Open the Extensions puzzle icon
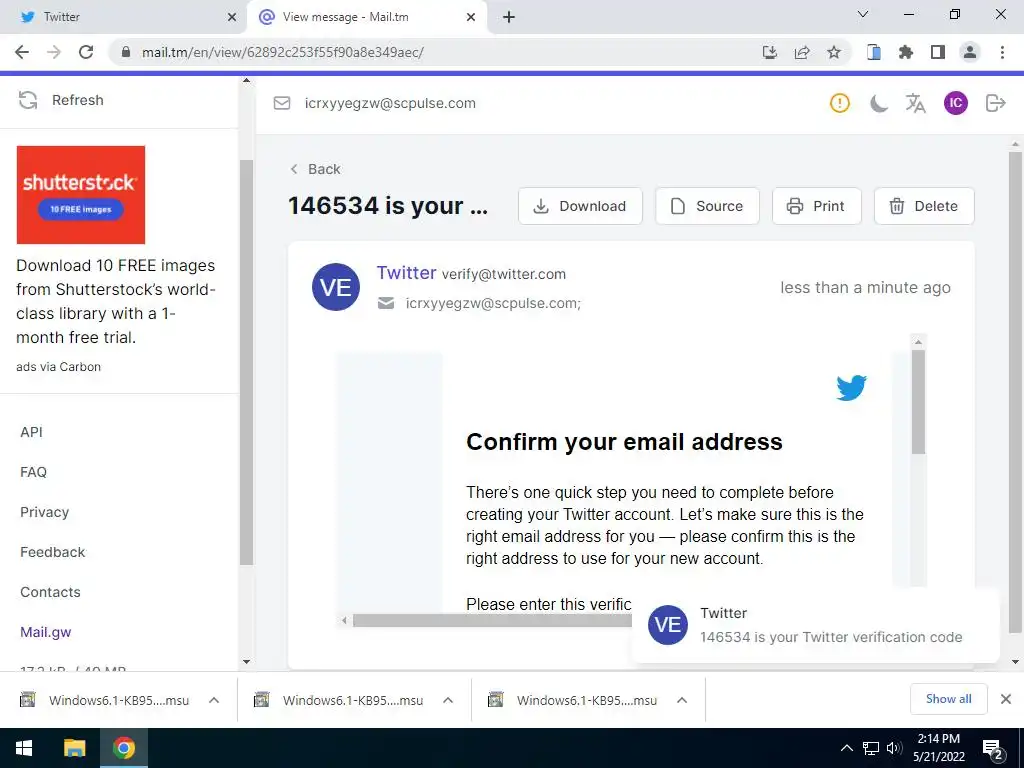Image resolution: width=1024 pixels, height=768 pixels. pyautogui.click(x=906, y=52)
